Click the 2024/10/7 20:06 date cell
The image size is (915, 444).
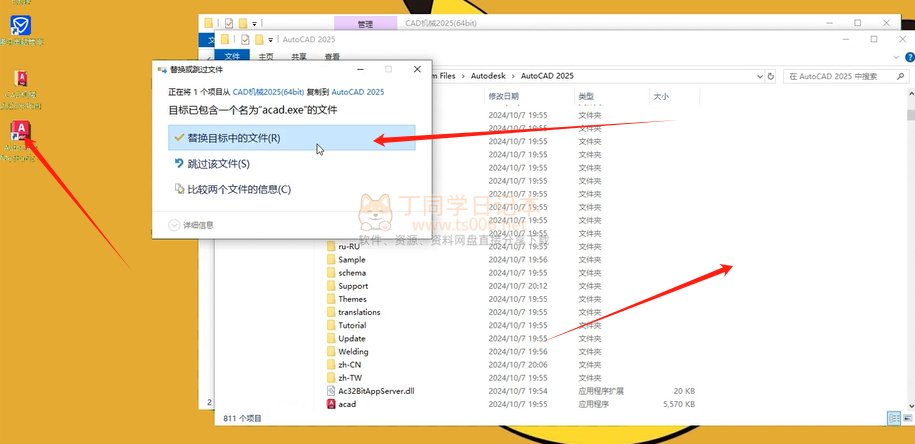coord(518,365)
